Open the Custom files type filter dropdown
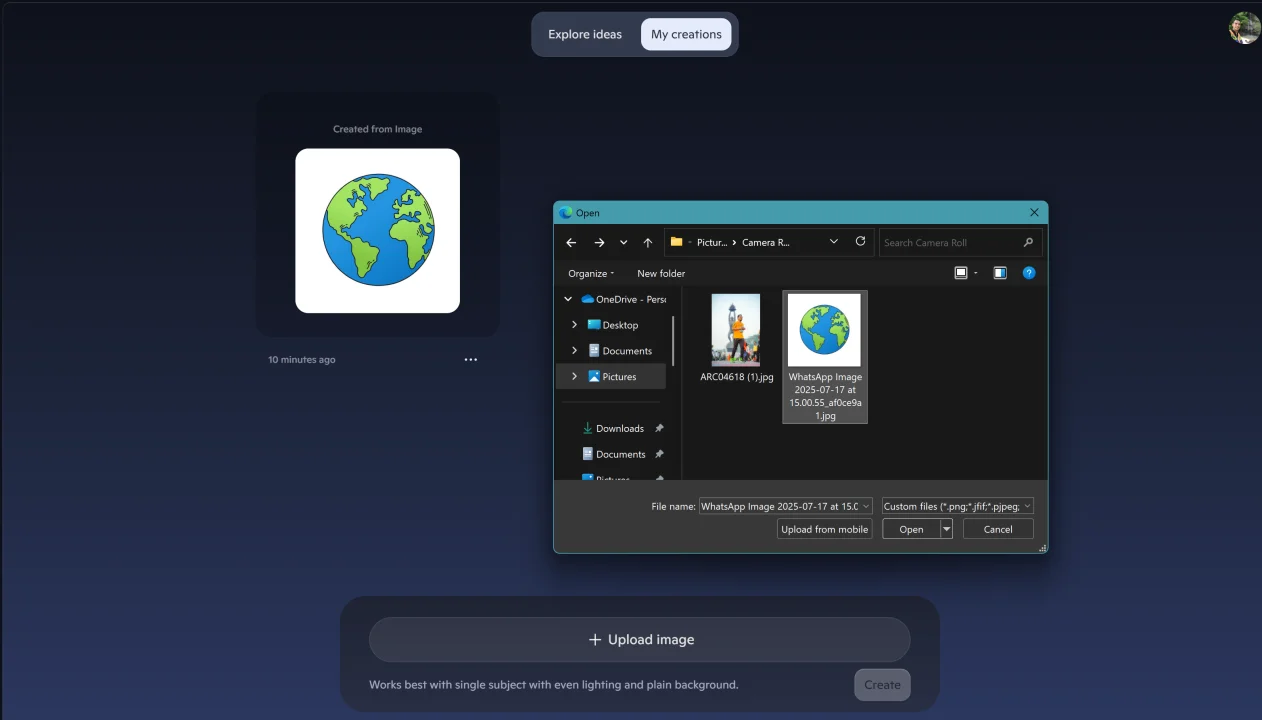 coord(957,506)
